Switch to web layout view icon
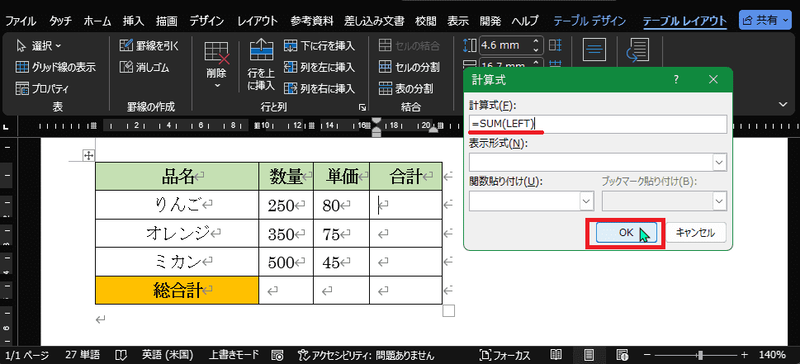The width and height of the screenshot is (800, 364). point(622,355)
